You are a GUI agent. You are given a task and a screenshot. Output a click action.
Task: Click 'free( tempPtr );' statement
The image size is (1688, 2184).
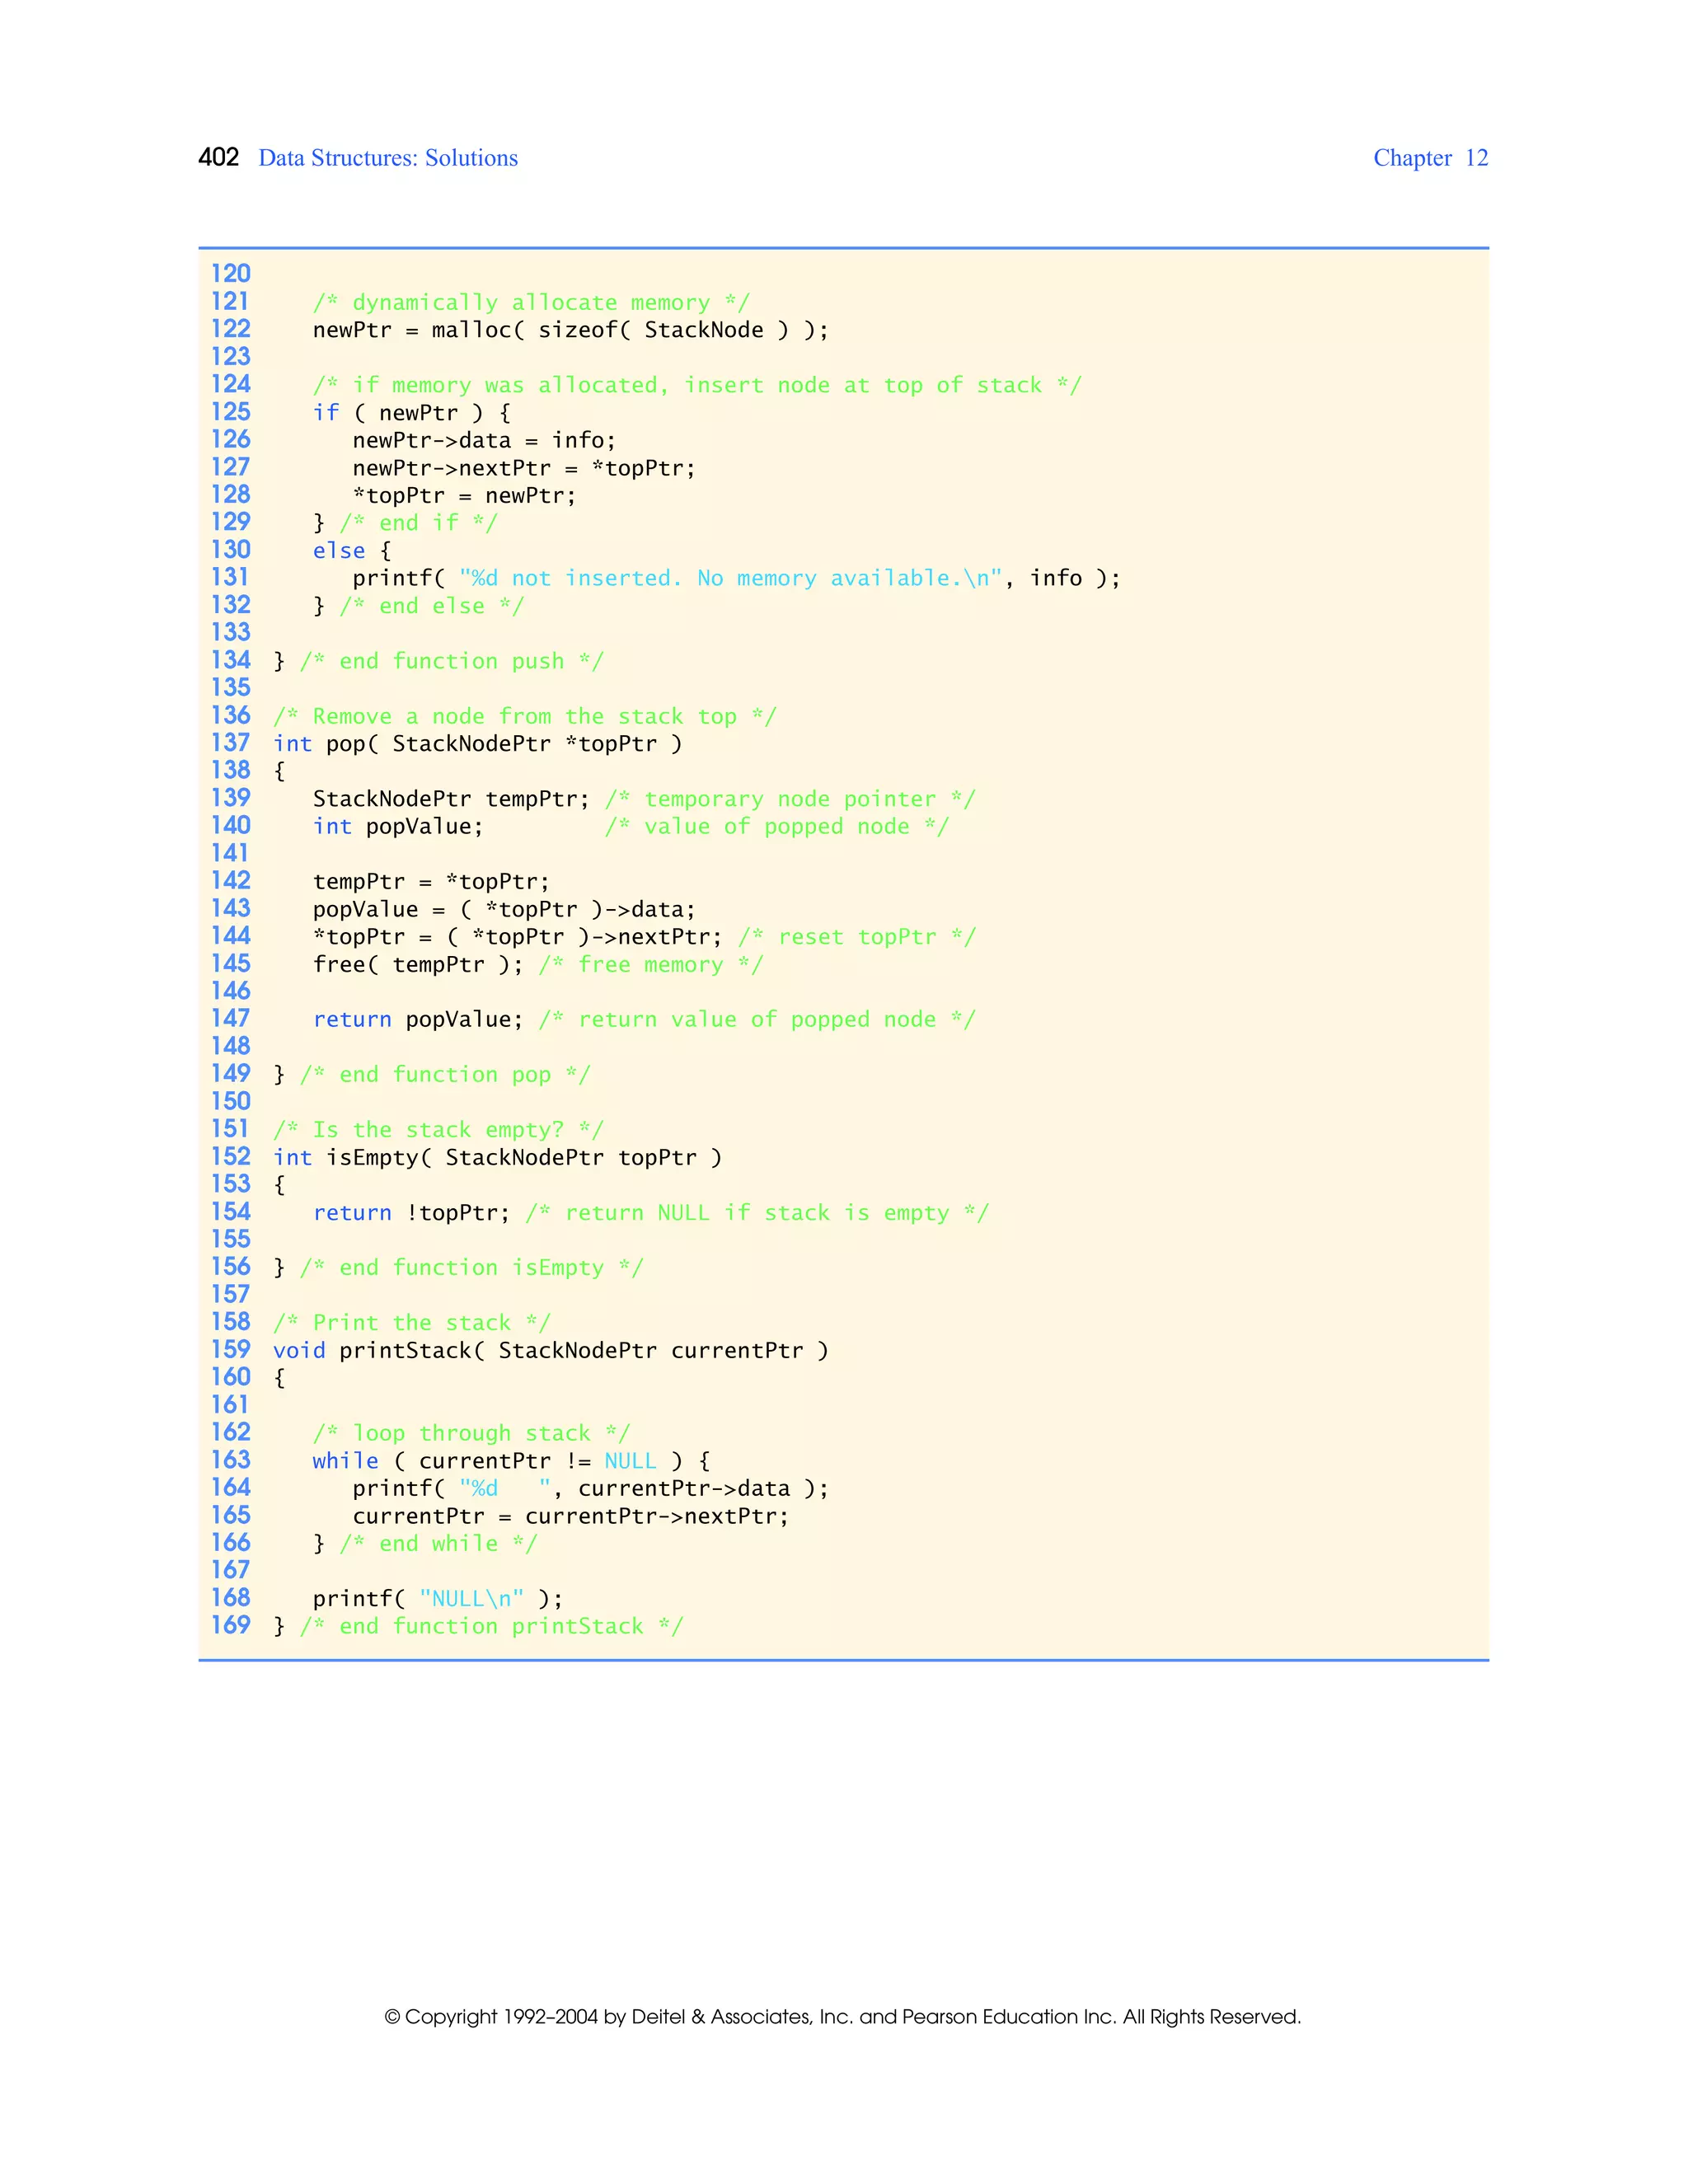click(x=418, y=965)
